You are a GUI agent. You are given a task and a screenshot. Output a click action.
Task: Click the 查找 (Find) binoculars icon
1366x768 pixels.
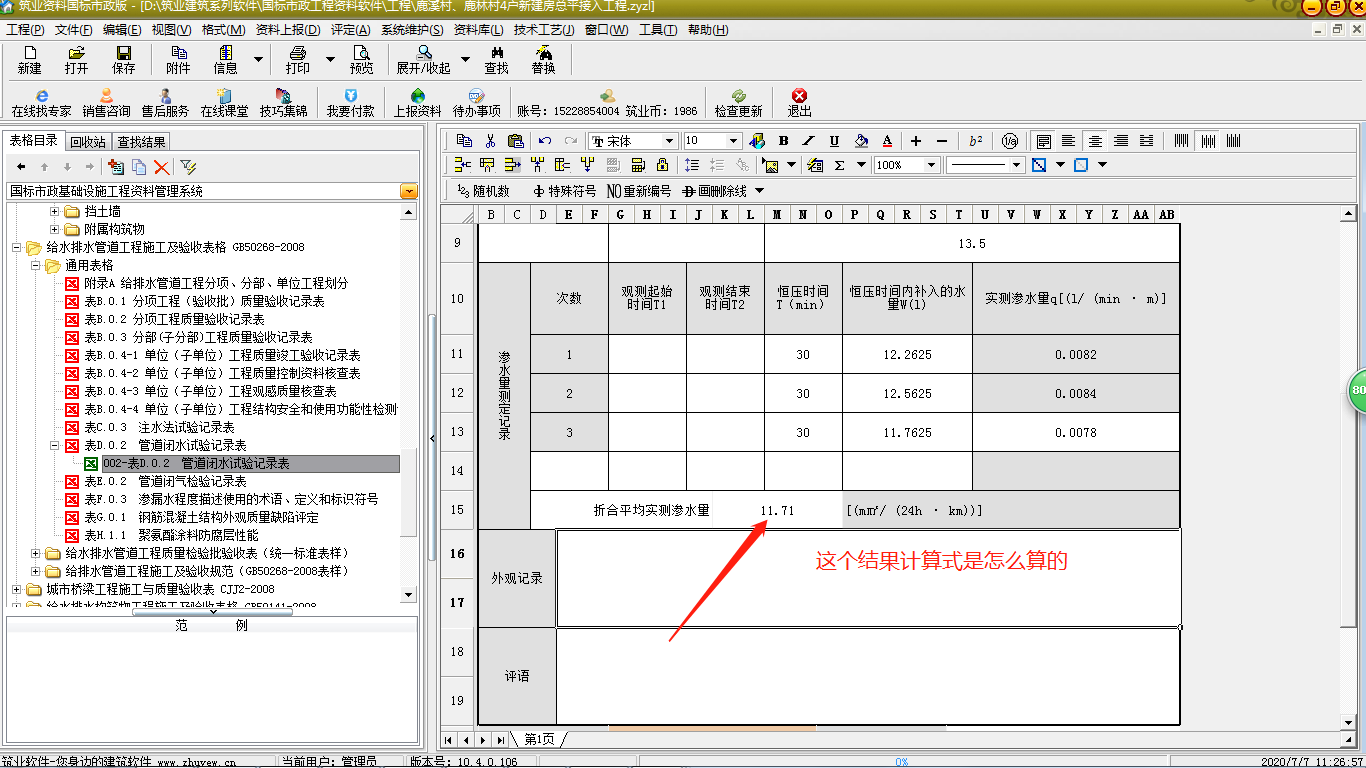(x=496, y=60)
